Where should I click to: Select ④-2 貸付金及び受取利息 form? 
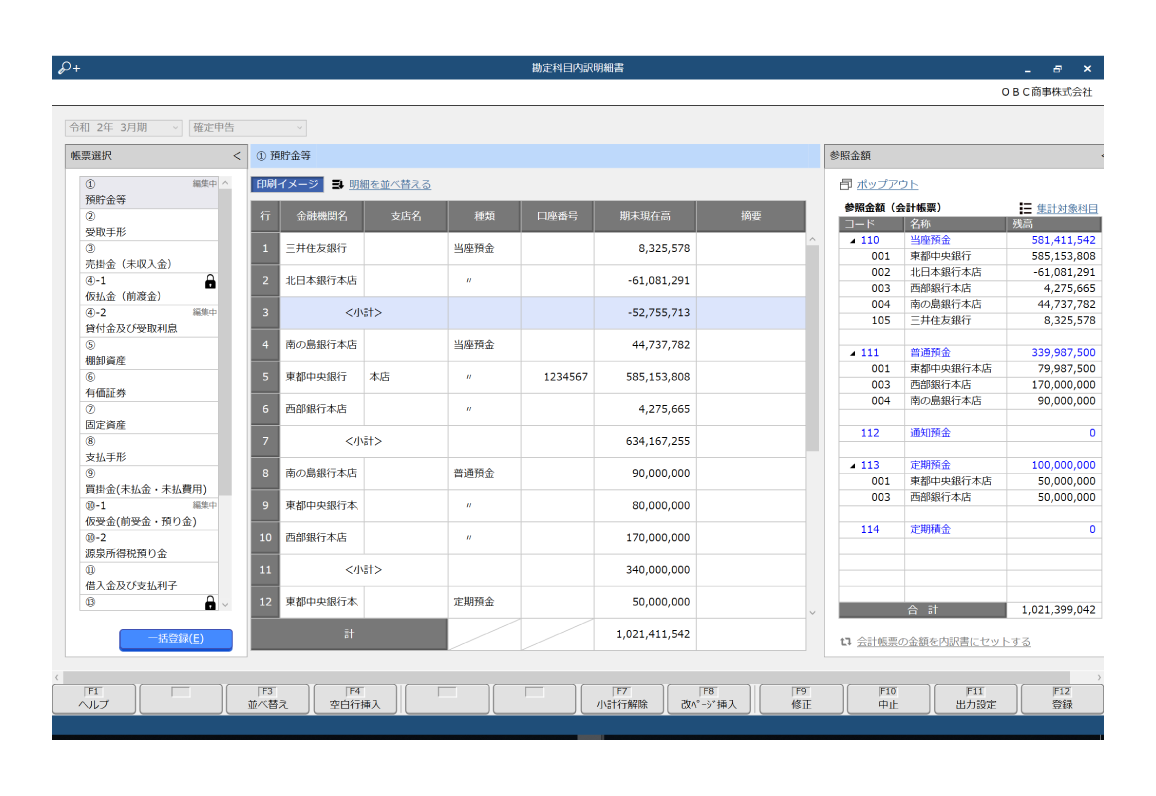[x=149, y=321]
